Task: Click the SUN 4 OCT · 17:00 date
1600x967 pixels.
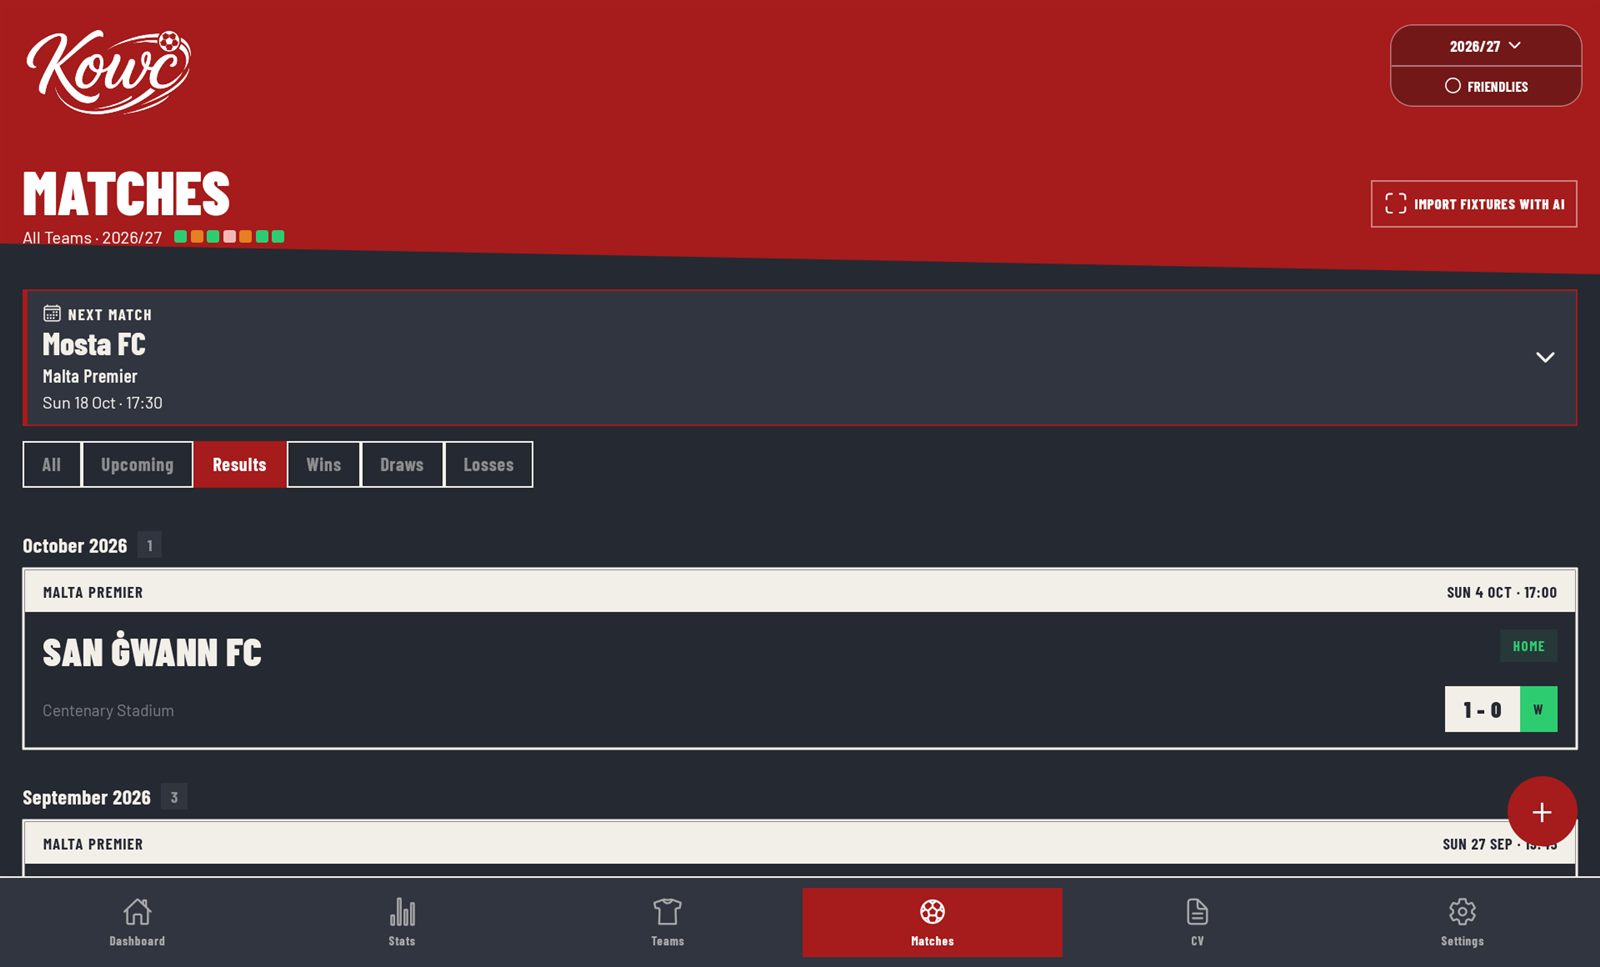Action: (1501, 593)
